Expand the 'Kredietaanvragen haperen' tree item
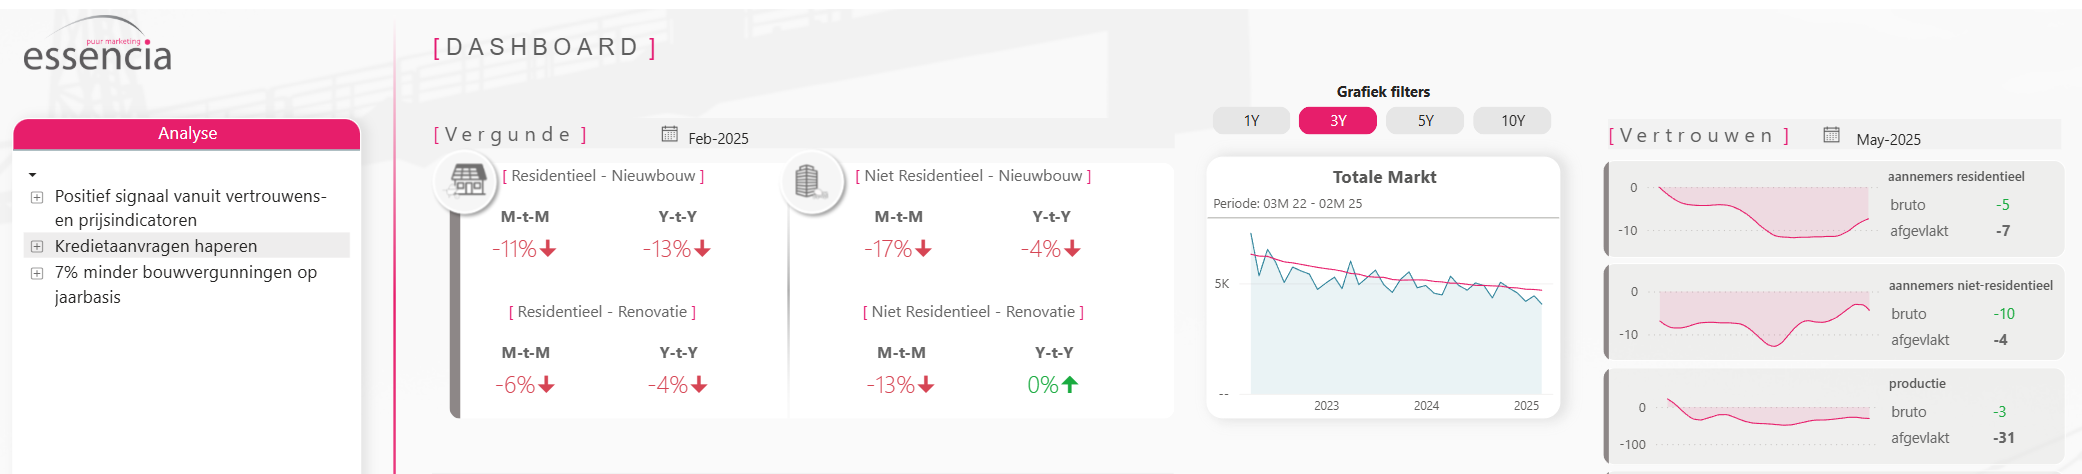 (x=37, y=246)
